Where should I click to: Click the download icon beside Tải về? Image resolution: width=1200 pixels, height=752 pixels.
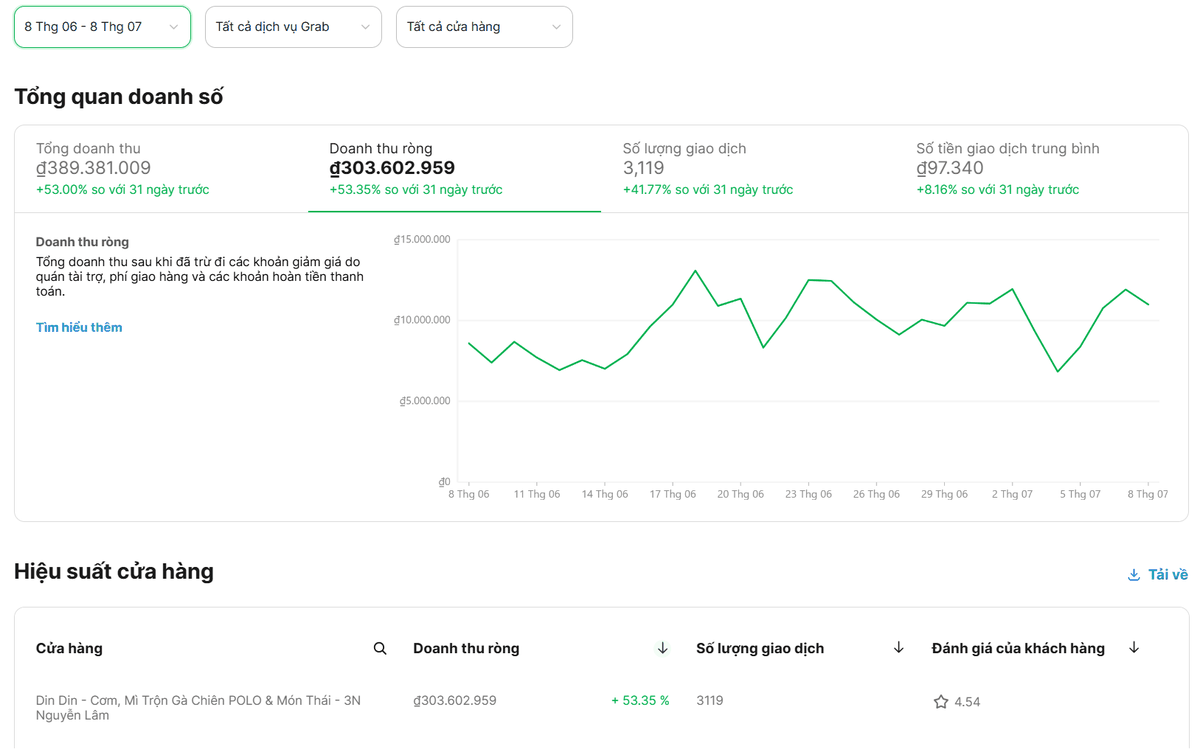point(1134,575)
